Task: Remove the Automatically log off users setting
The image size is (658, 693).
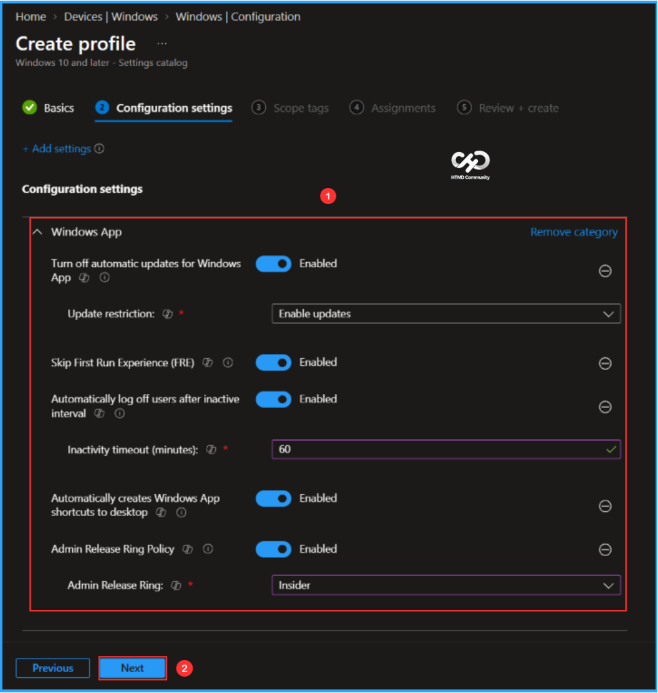Action: coord(605,407)
